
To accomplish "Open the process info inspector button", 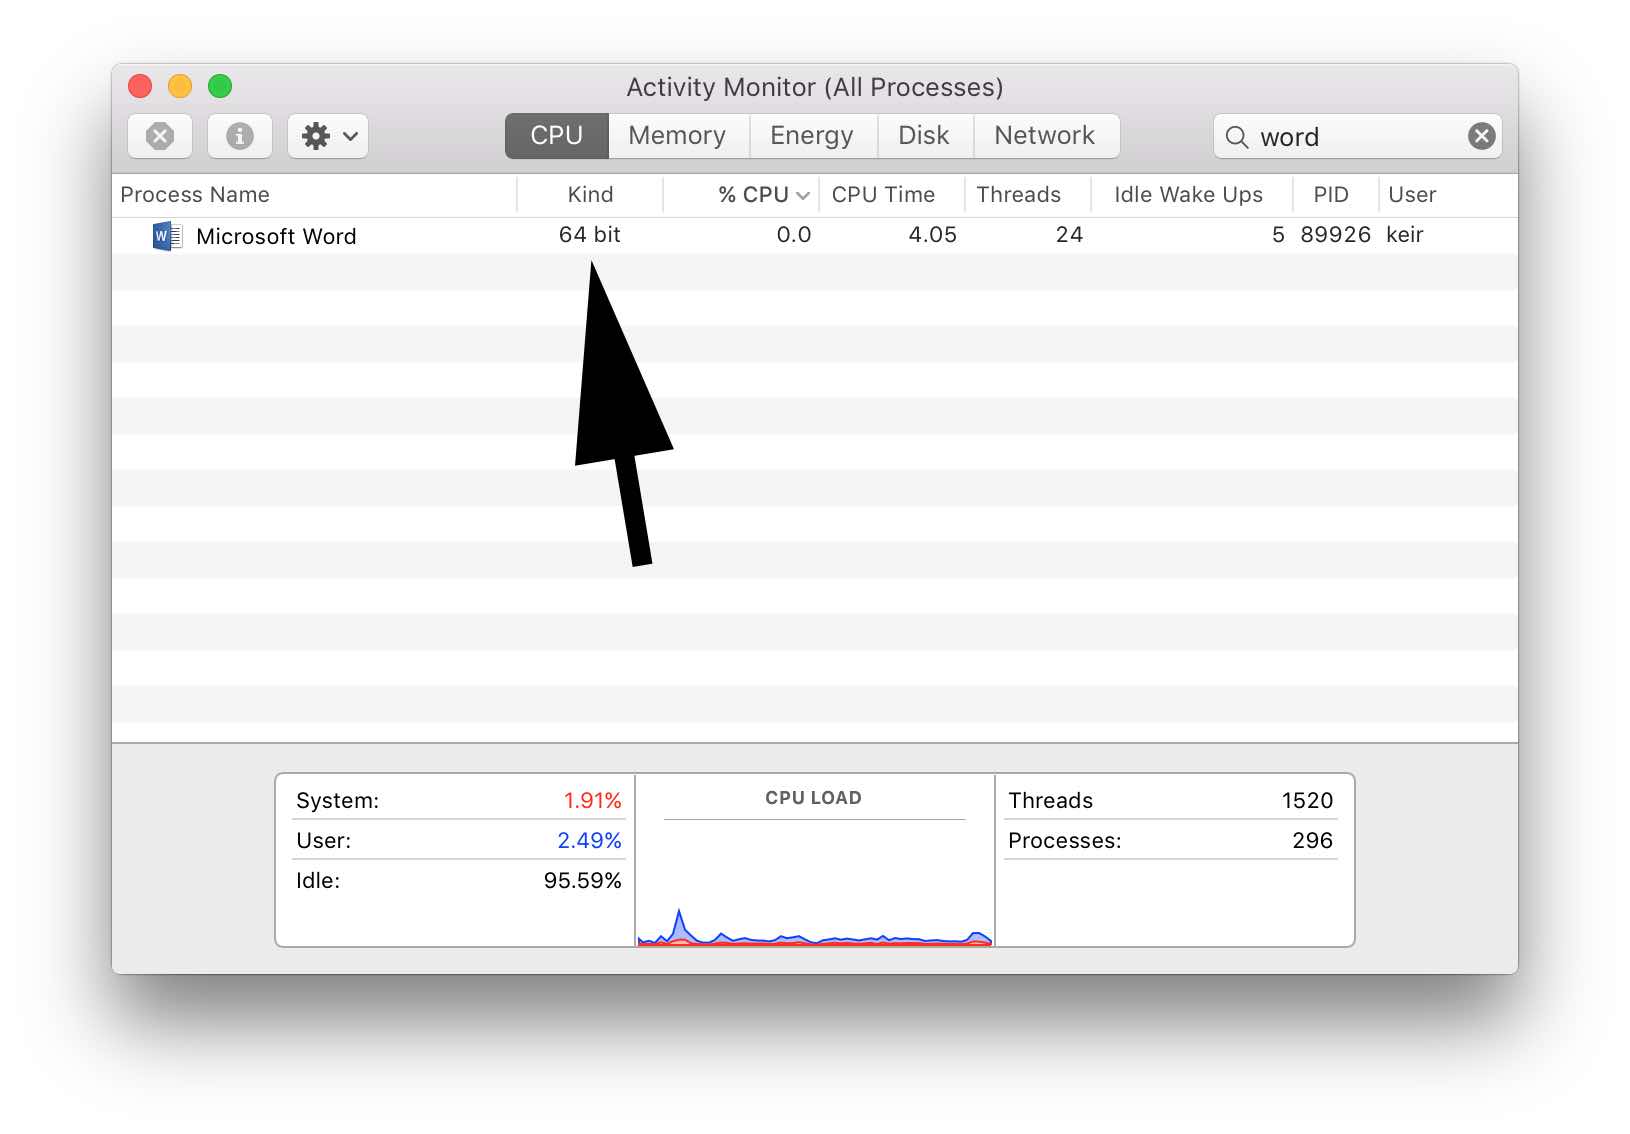I will [239, 136].
